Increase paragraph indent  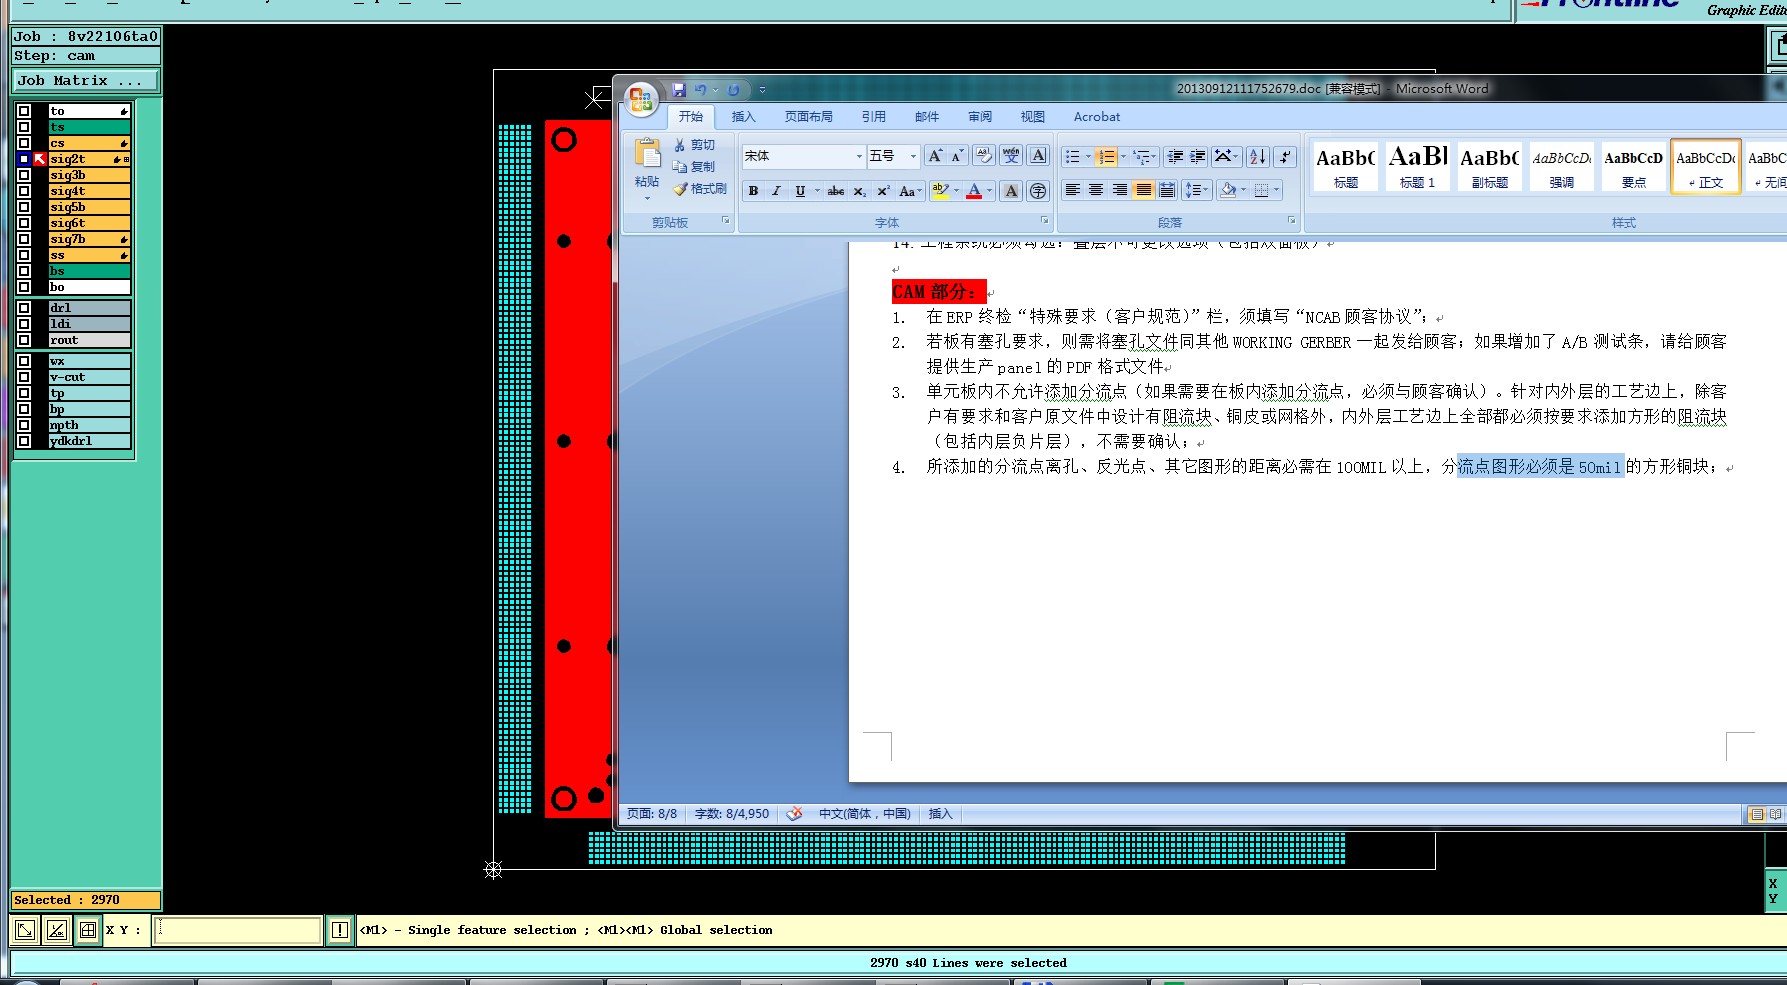point(1198,156)
